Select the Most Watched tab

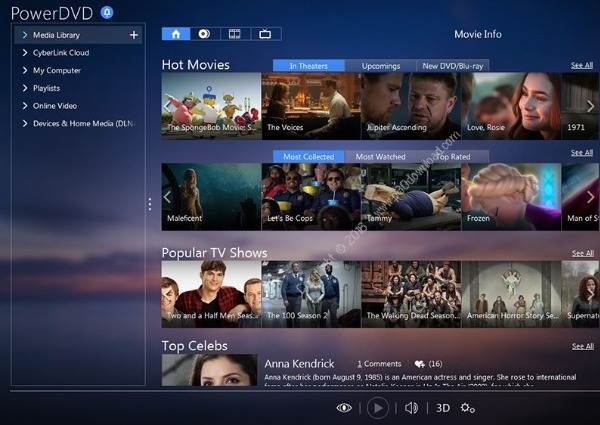(x=381, y=156)
